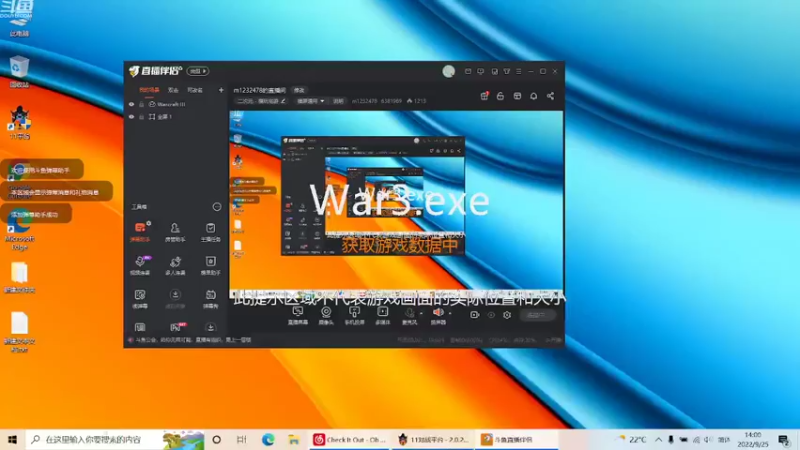Screen dimensions: 800x450
Task: Select the Warcraft III source row
Action: pos(176,104)
